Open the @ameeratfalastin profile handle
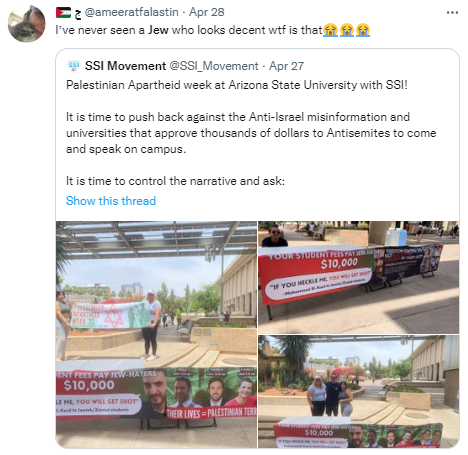 pyautogui.click(x=131, y=12)
